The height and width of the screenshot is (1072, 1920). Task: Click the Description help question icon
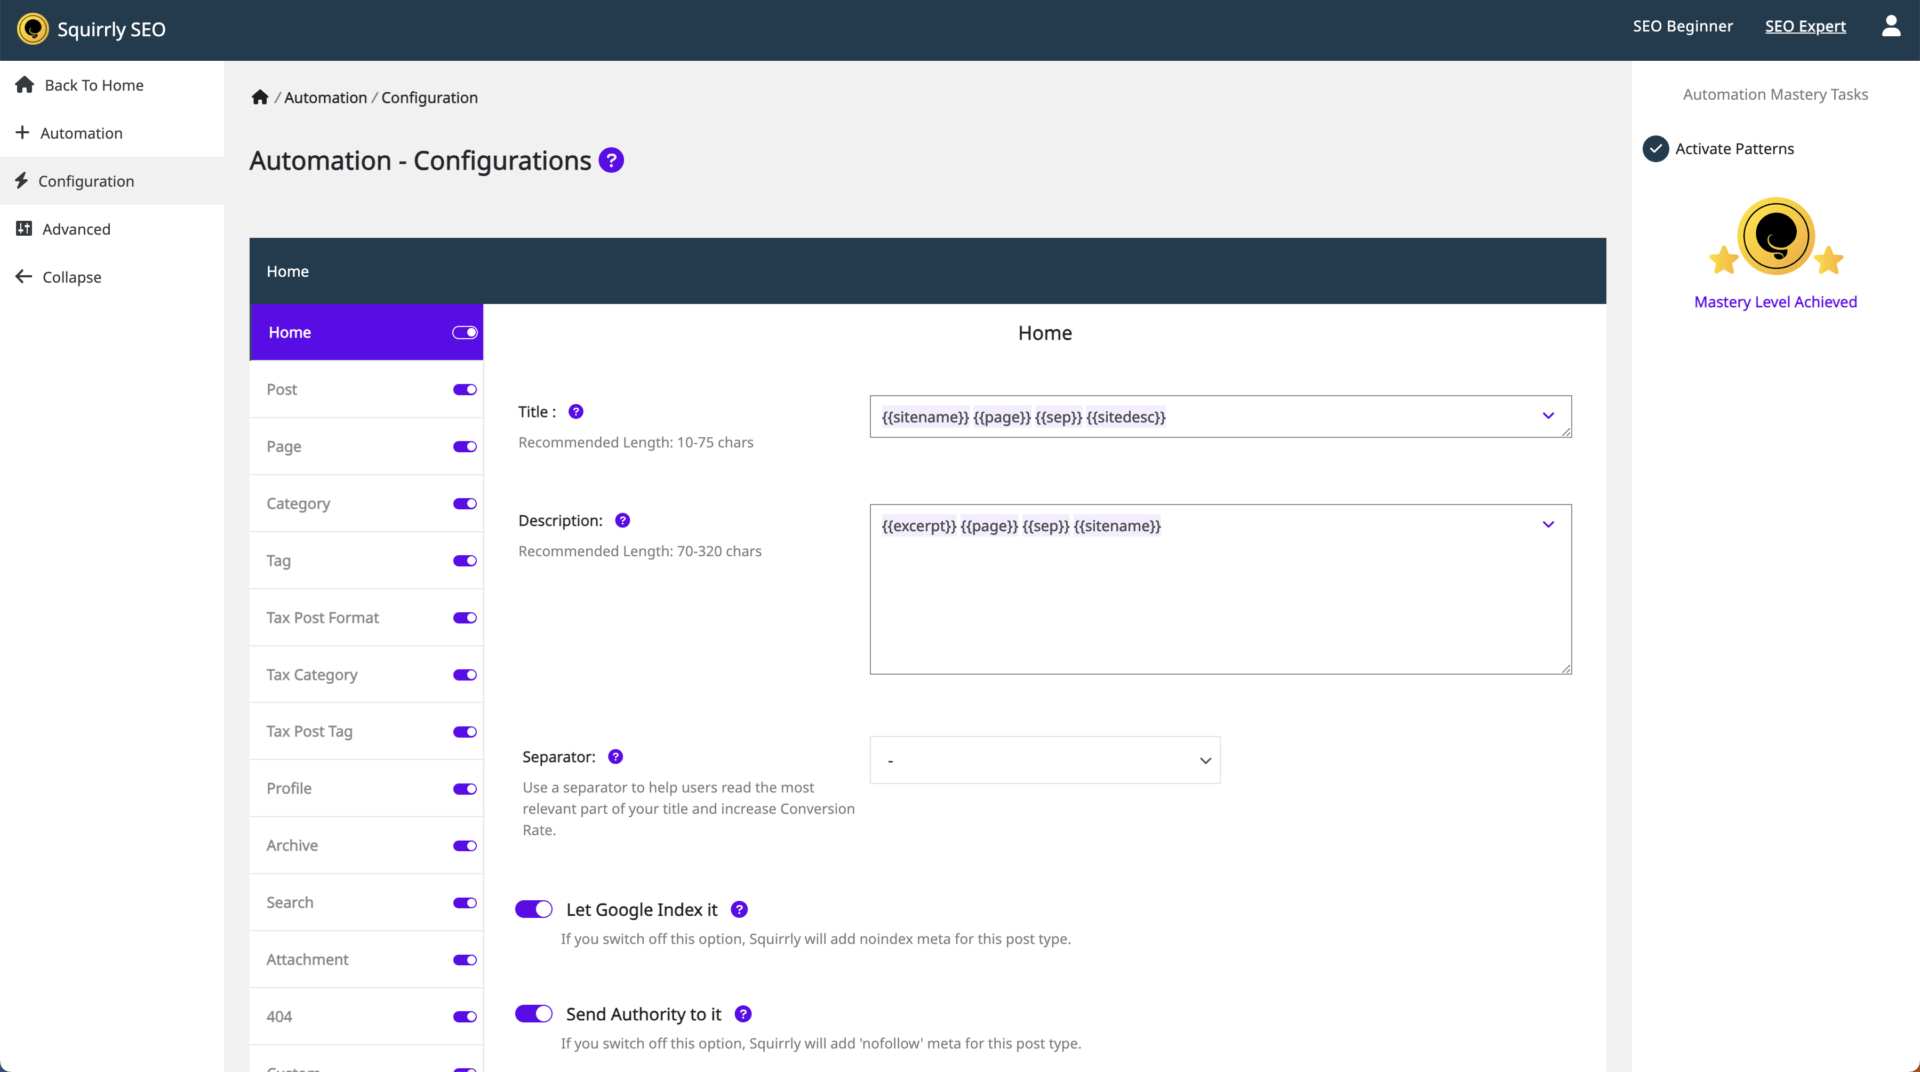[622, 521]
